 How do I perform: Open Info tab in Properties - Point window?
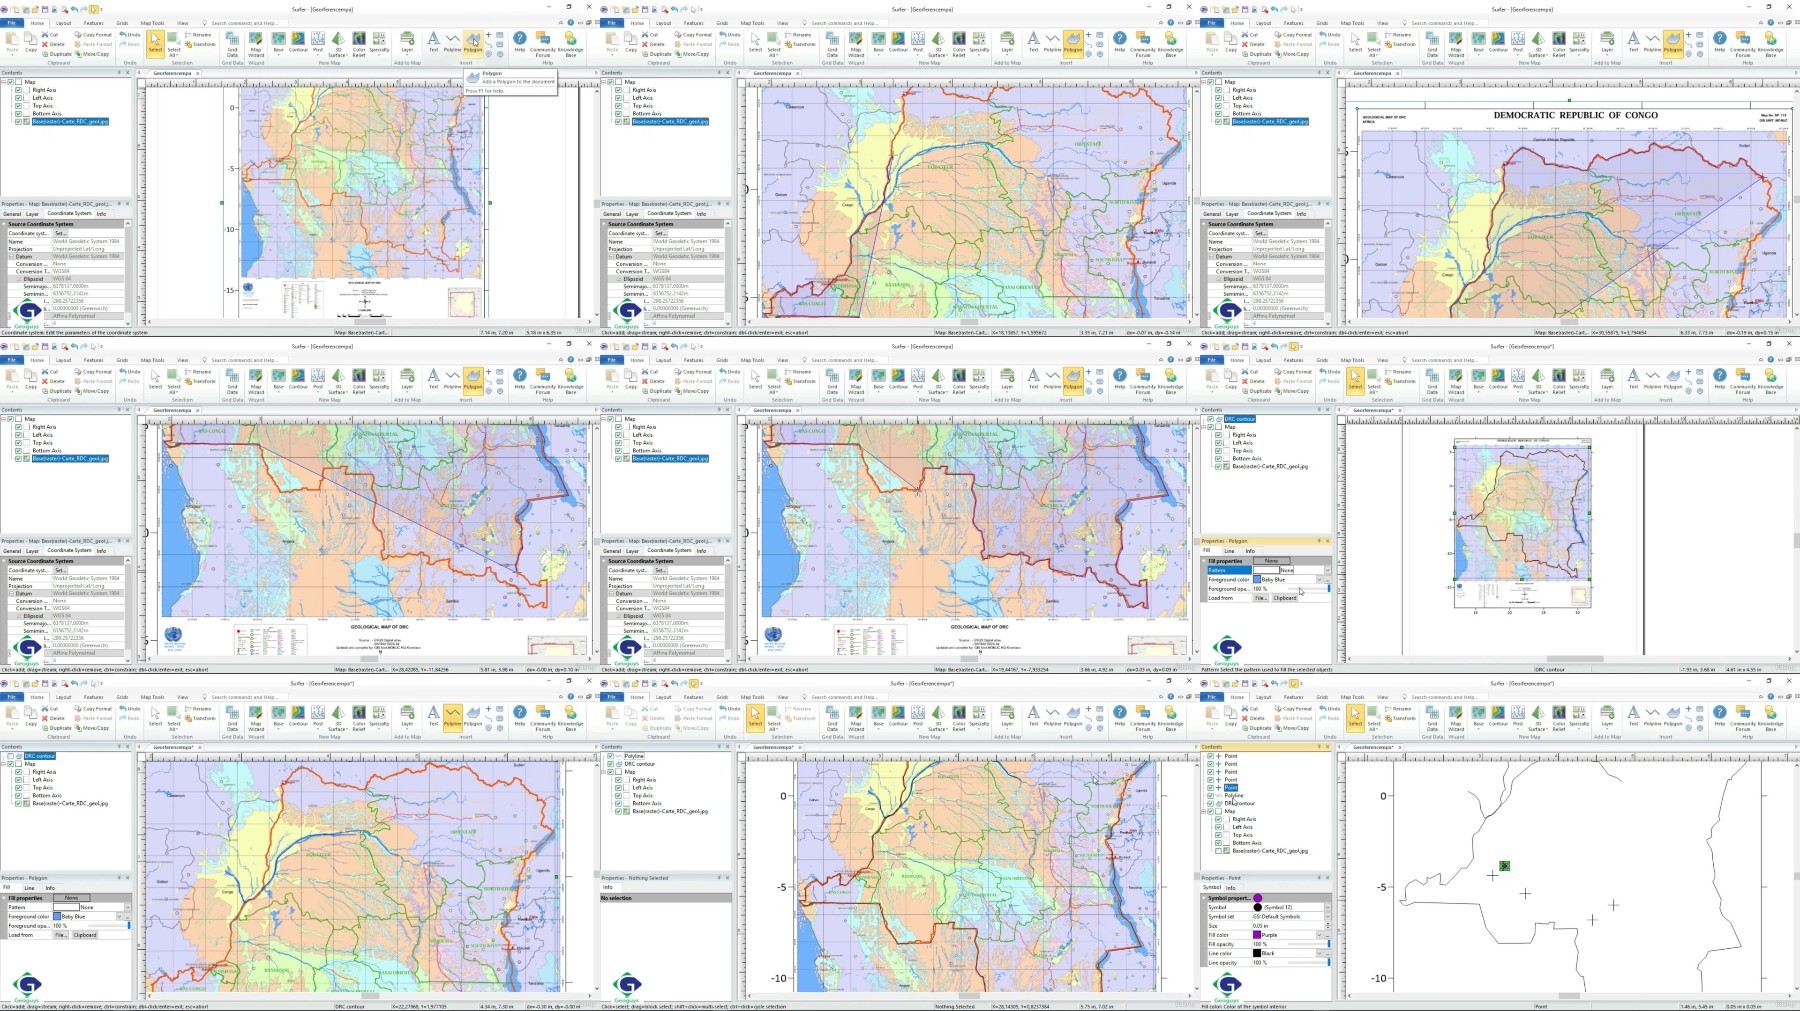[x=1231, y=887]
